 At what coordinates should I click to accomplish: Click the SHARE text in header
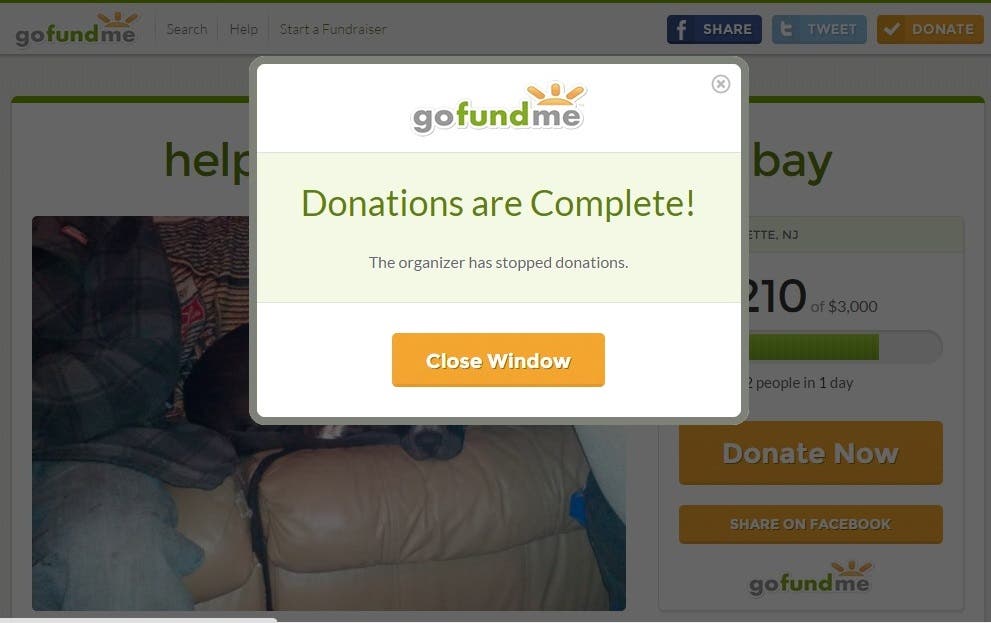[727, 30]
